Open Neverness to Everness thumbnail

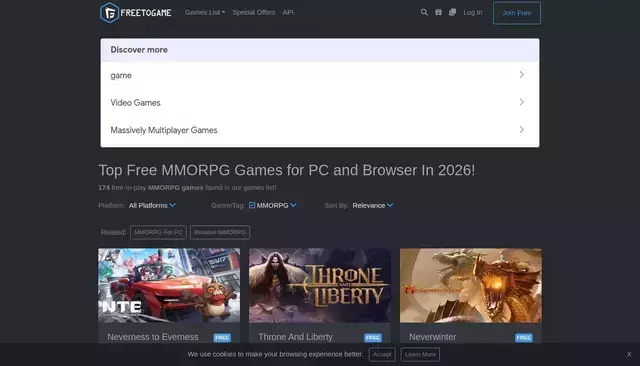(x=169, y=286)
